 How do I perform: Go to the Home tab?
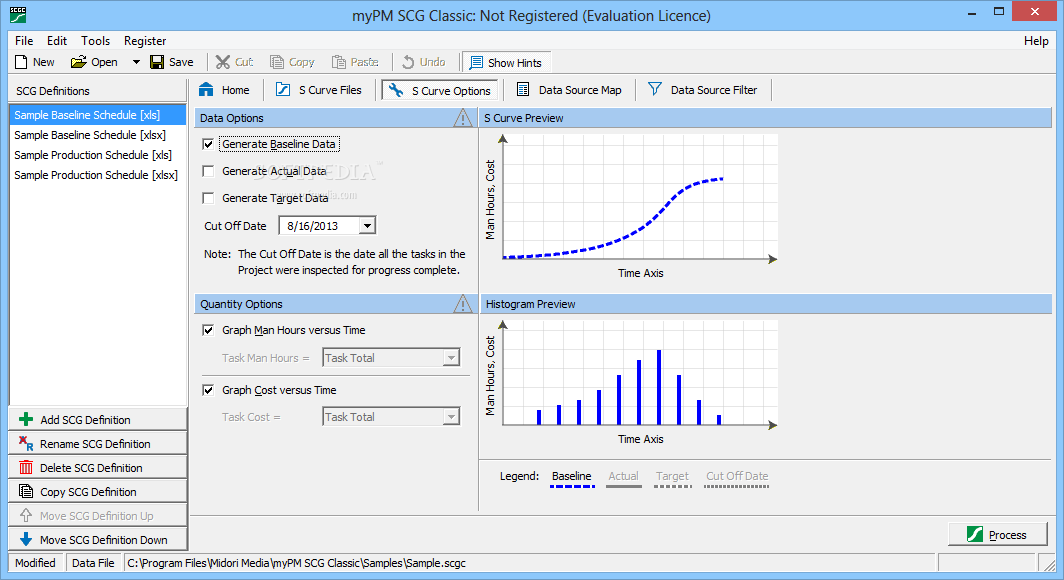click(225, 90)
